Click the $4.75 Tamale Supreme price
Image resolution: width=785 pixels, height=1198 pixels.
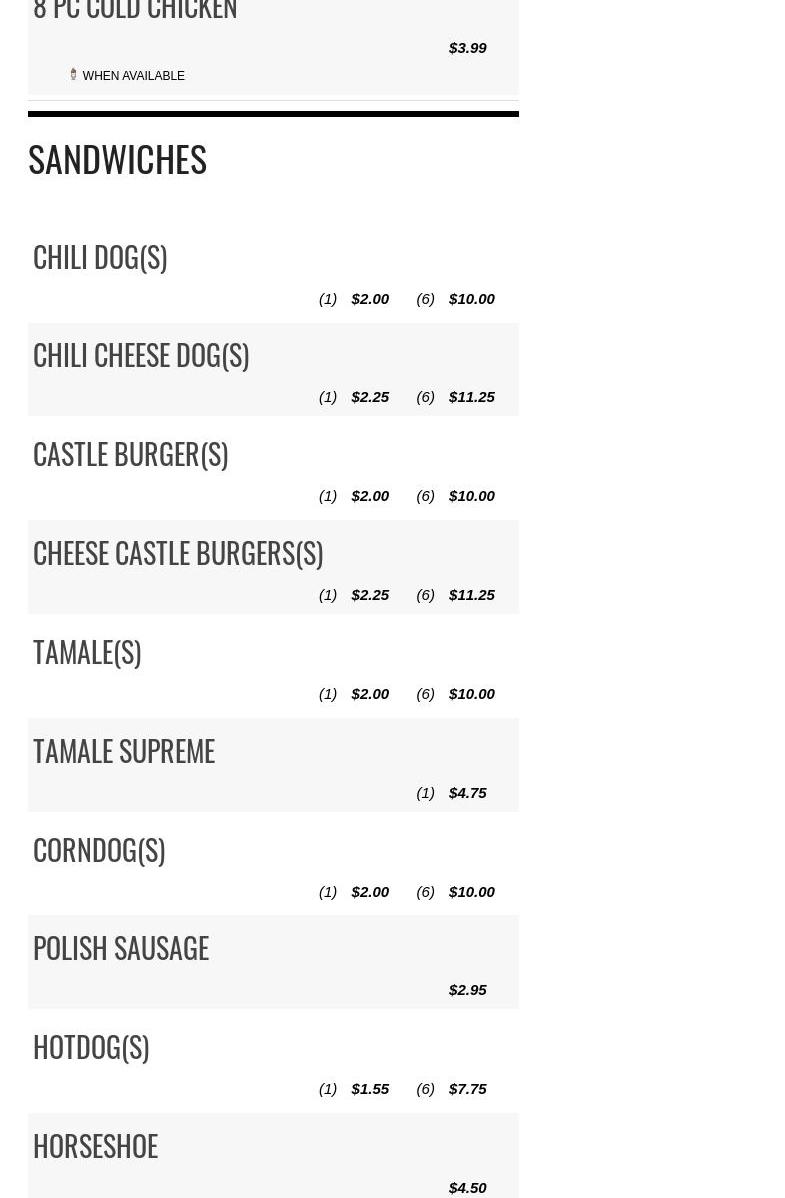tap(467, 793)
